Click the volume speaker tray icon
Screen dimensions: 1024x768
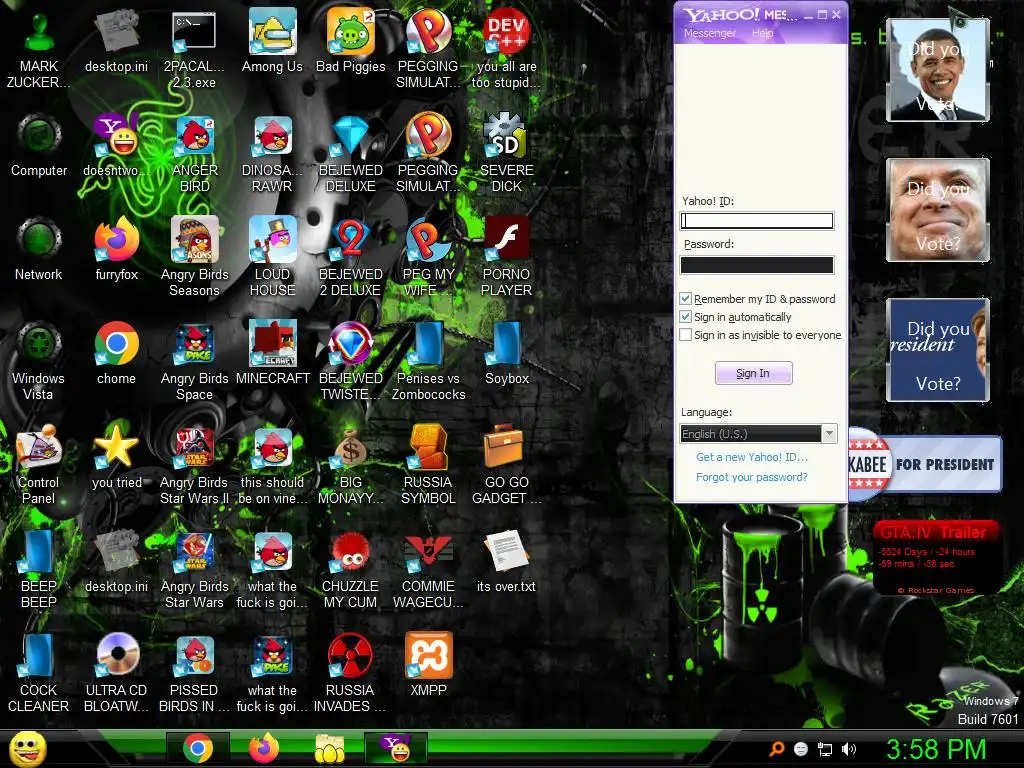click(x=848, y=749)
